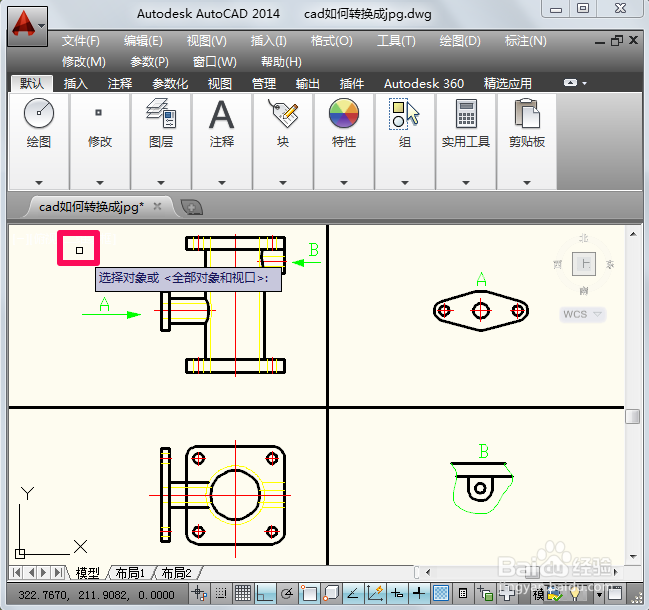Toggle Quick Properties status bar icon

coord(463,594)
